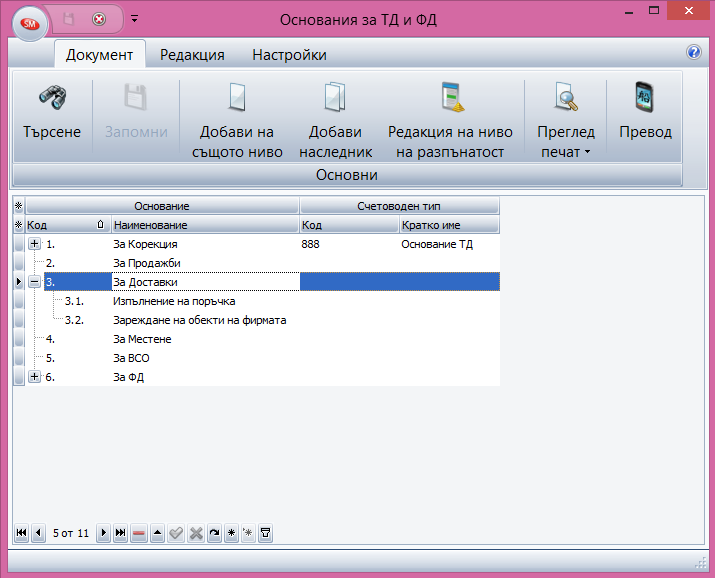This screenshot has height=578, width=715.
Task: Click the row indicator beside За Доставки
Action: [x=19, y=282]
